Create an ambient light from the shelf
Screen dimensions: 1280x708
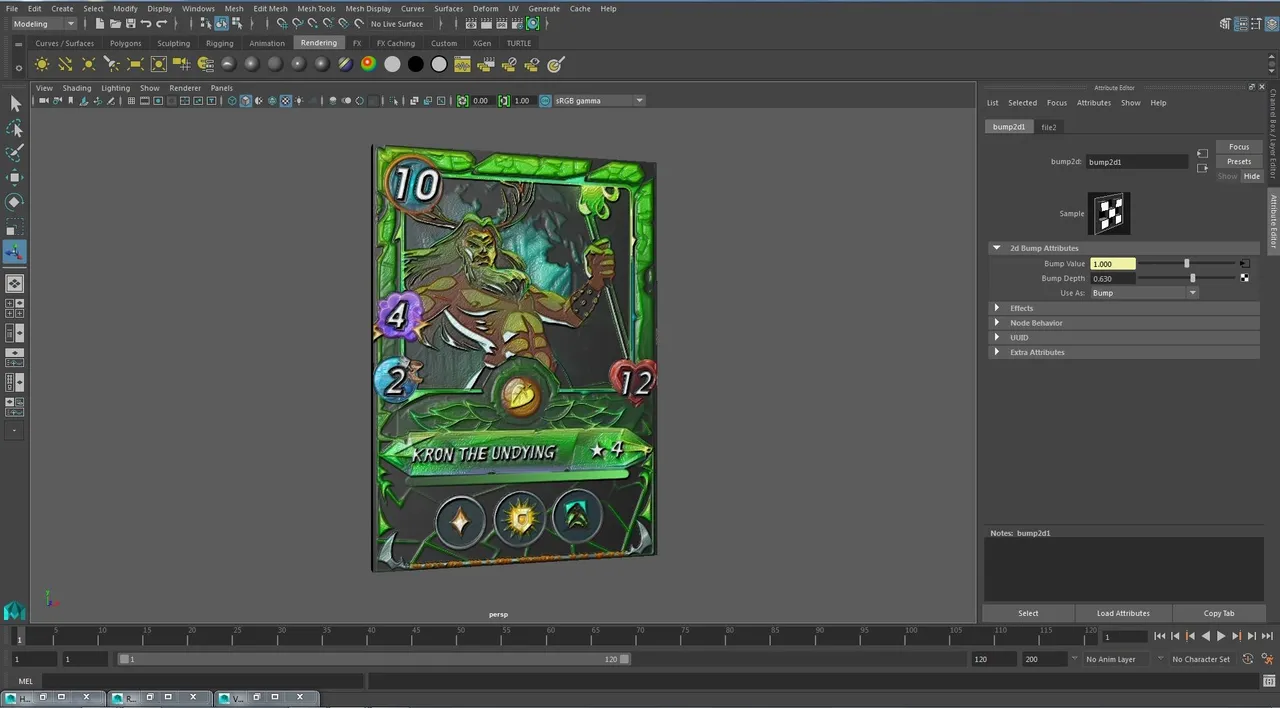pyautogui.click(x=42, y=64)
